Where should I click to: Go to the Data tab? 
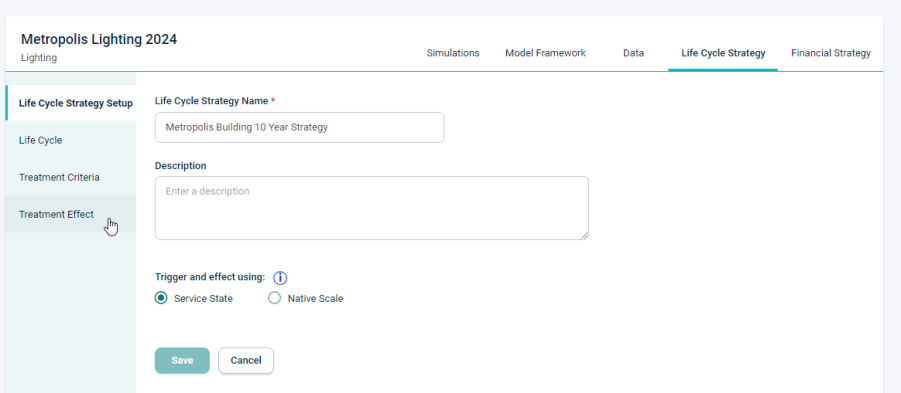point(633,53)
